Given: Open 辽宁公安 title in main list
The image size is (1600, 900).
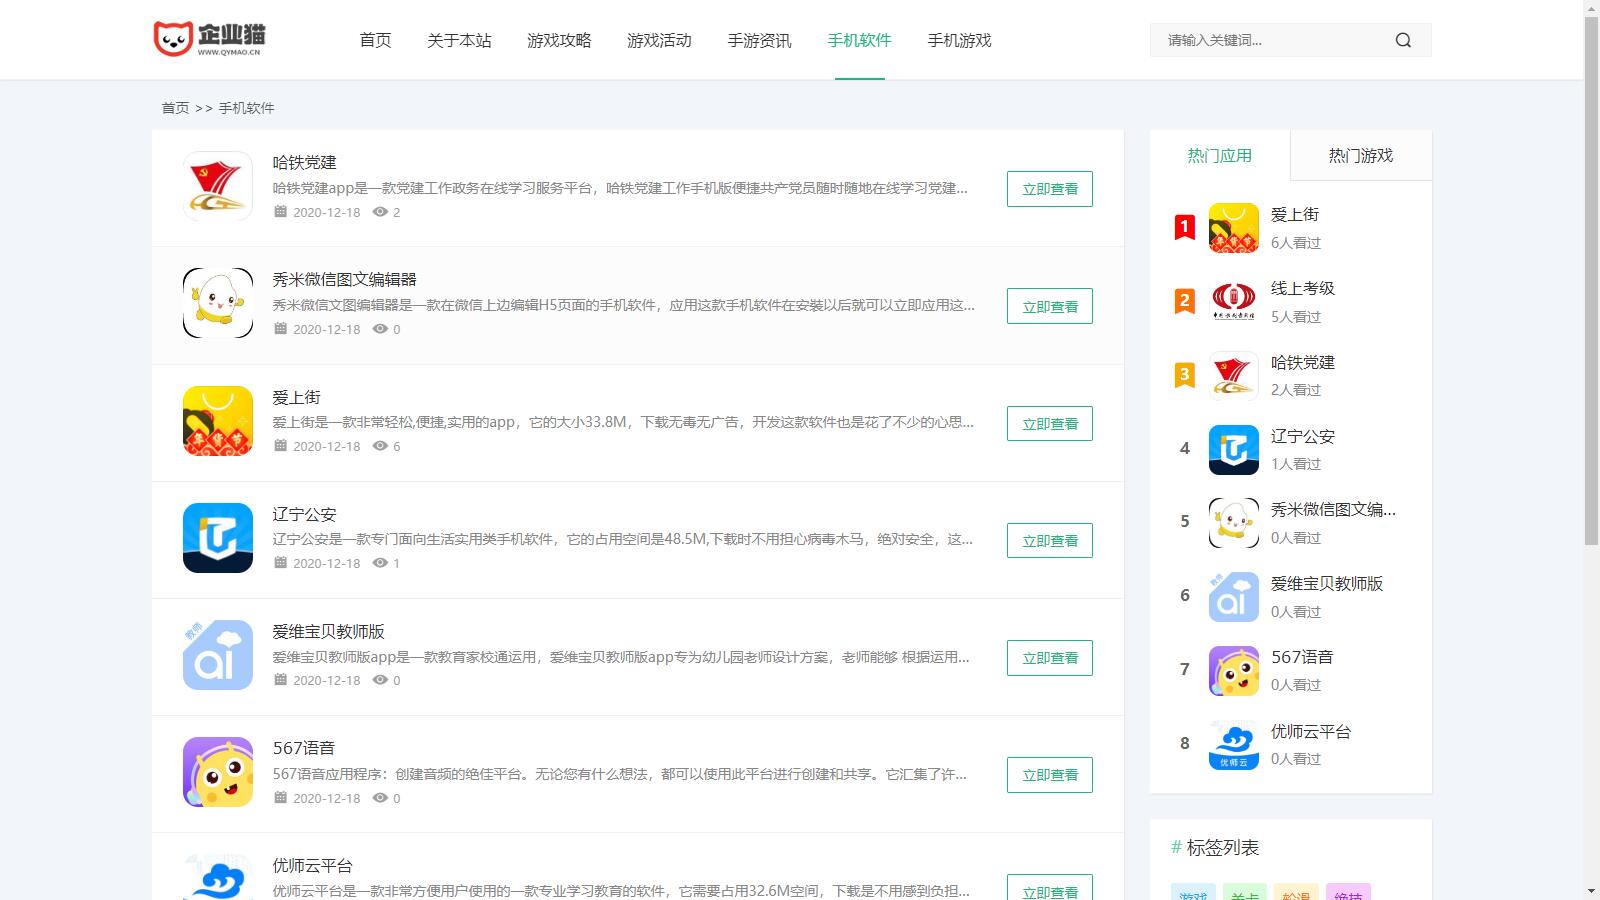Looking at the screenshot, I should 304,514.
